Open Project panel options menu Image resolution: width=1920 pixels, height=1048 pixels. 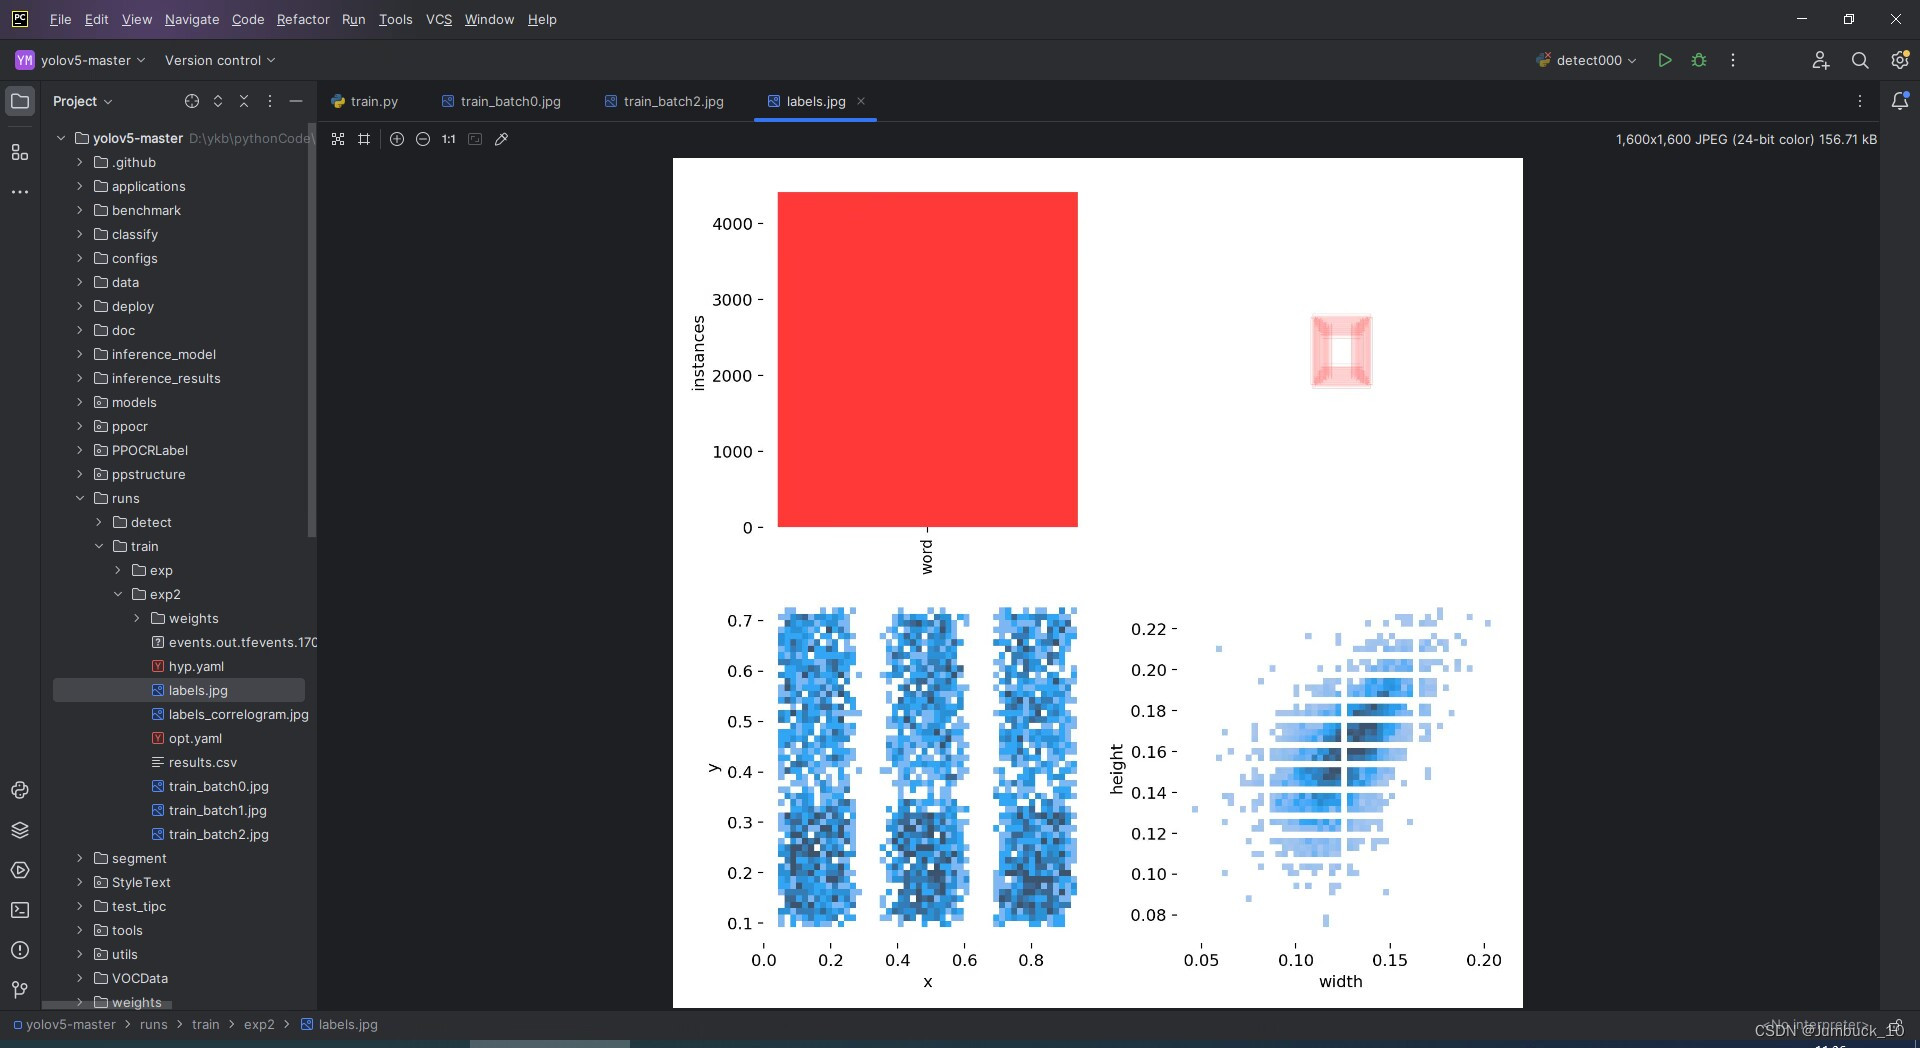point(270,101)
